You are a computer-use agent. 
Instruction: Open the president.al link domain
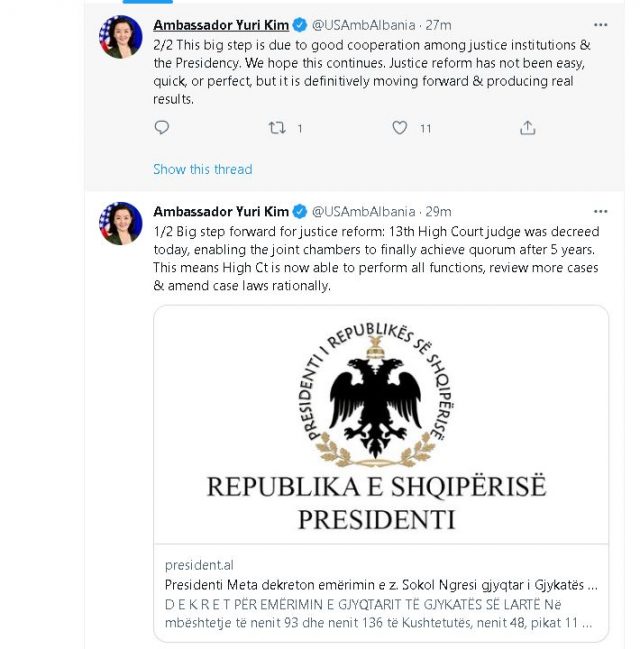tap(199, 564)
